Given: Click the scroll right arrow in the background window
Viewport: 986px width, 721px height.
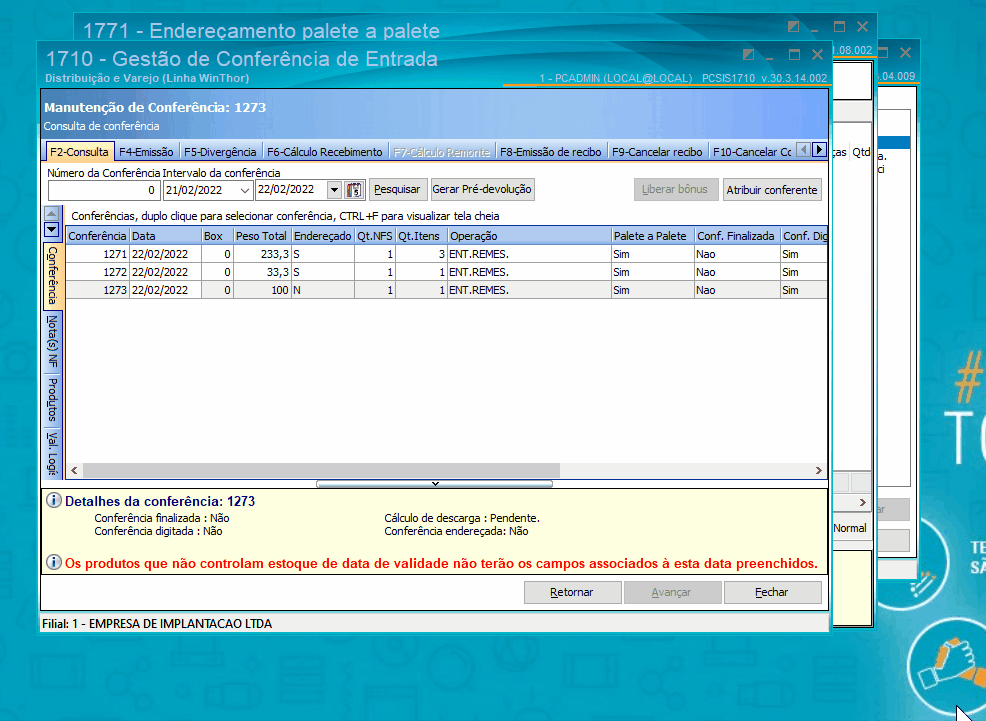Looking at the screenshot, I should (862, 502).
